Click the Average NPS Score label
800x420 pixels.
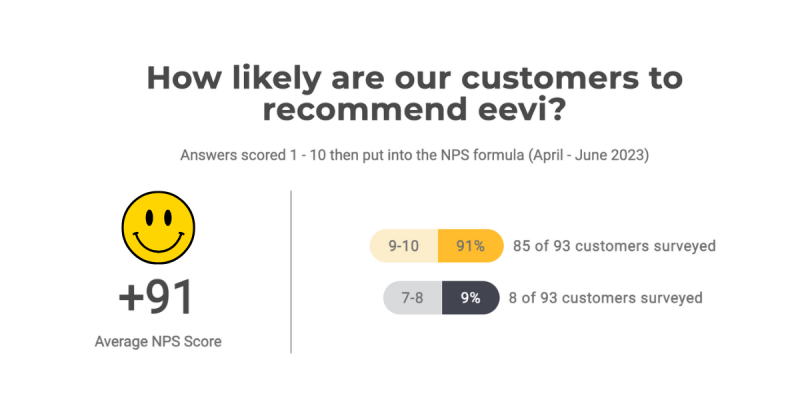[158, 341]
